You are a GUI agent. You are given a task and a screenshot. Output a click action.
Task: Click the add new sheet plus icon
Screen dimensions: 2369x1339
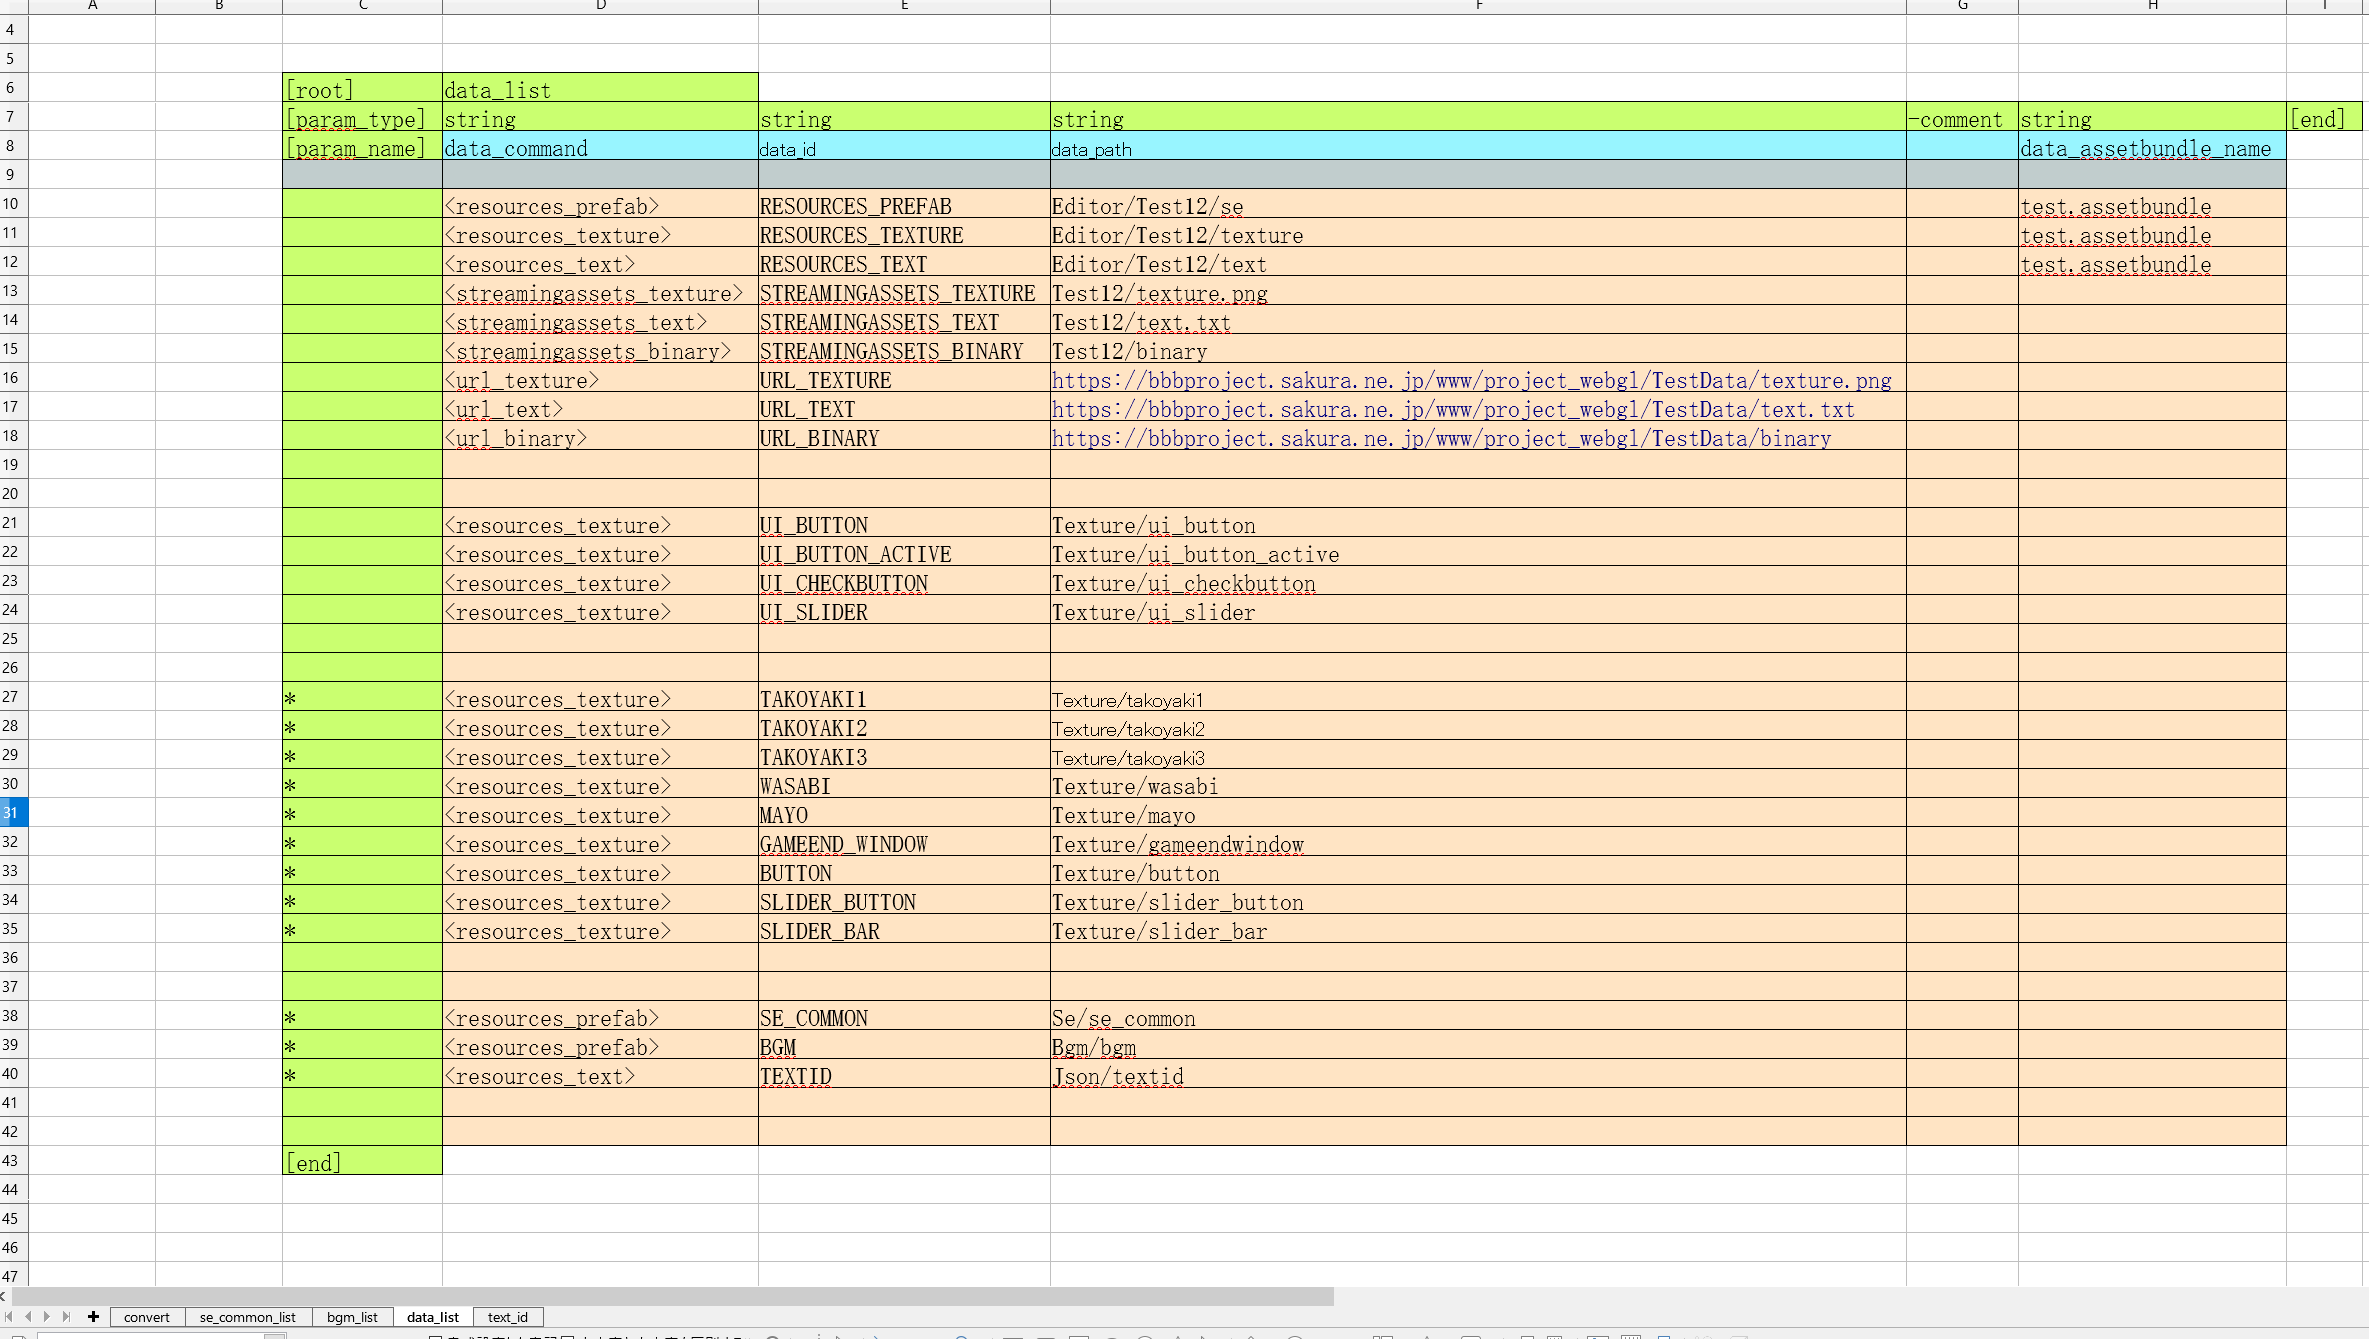[93, 1317]
